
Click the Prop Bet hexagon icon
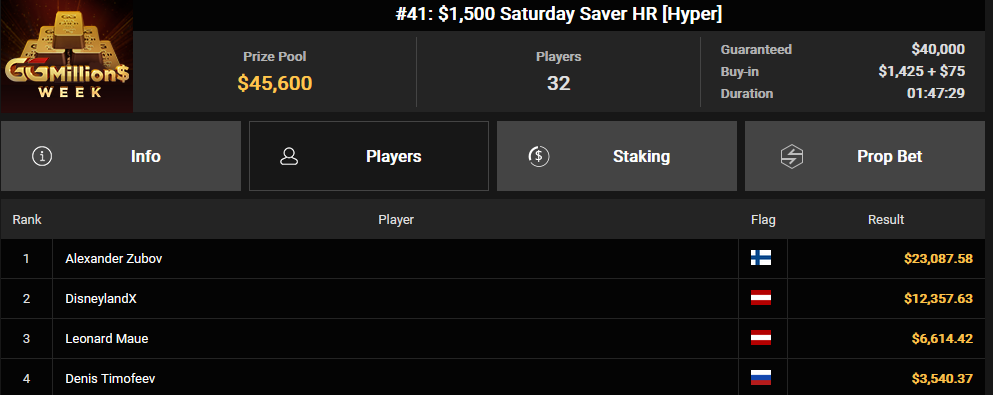tap(792, 156)
